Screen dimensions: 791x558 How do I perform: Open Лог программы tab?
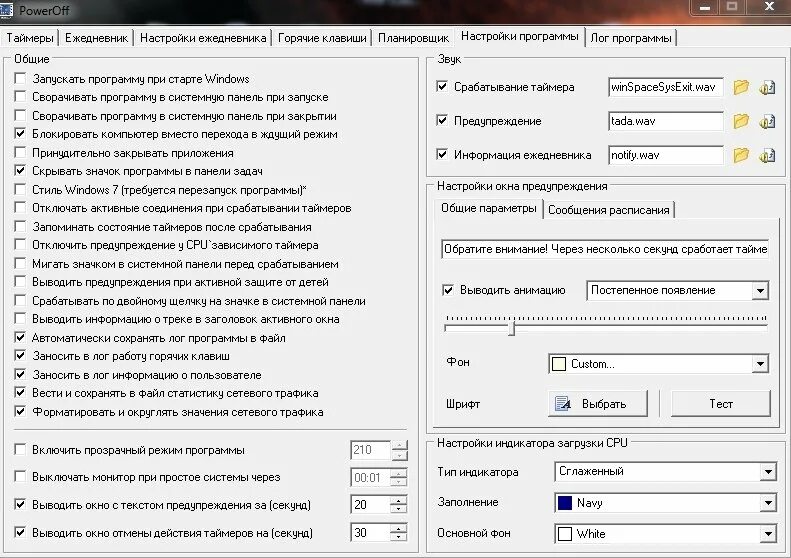[631, 38]
